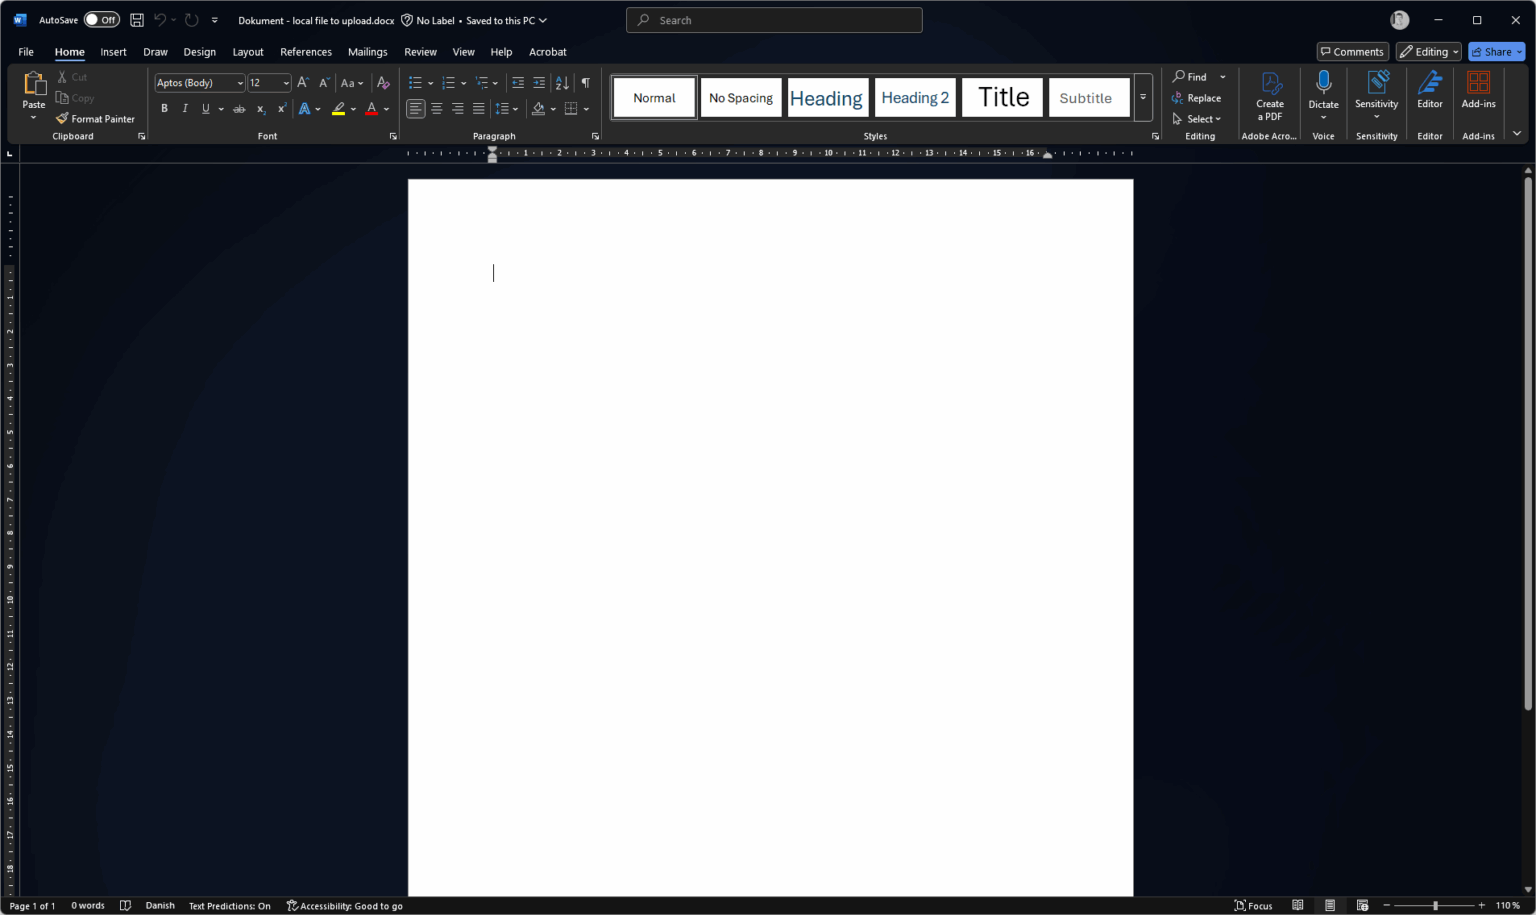
Task: Select the Format Painter tool
Action: pos(96,118)
